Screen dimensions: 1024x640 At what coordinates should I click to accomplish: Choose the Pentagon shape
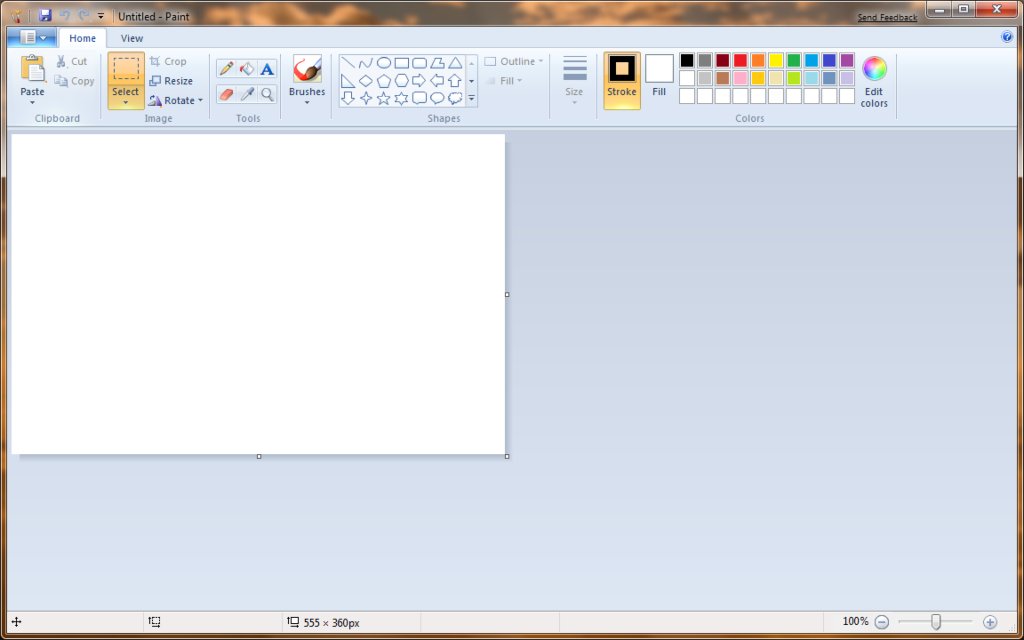pyautogui.click(x=384, y=81)
